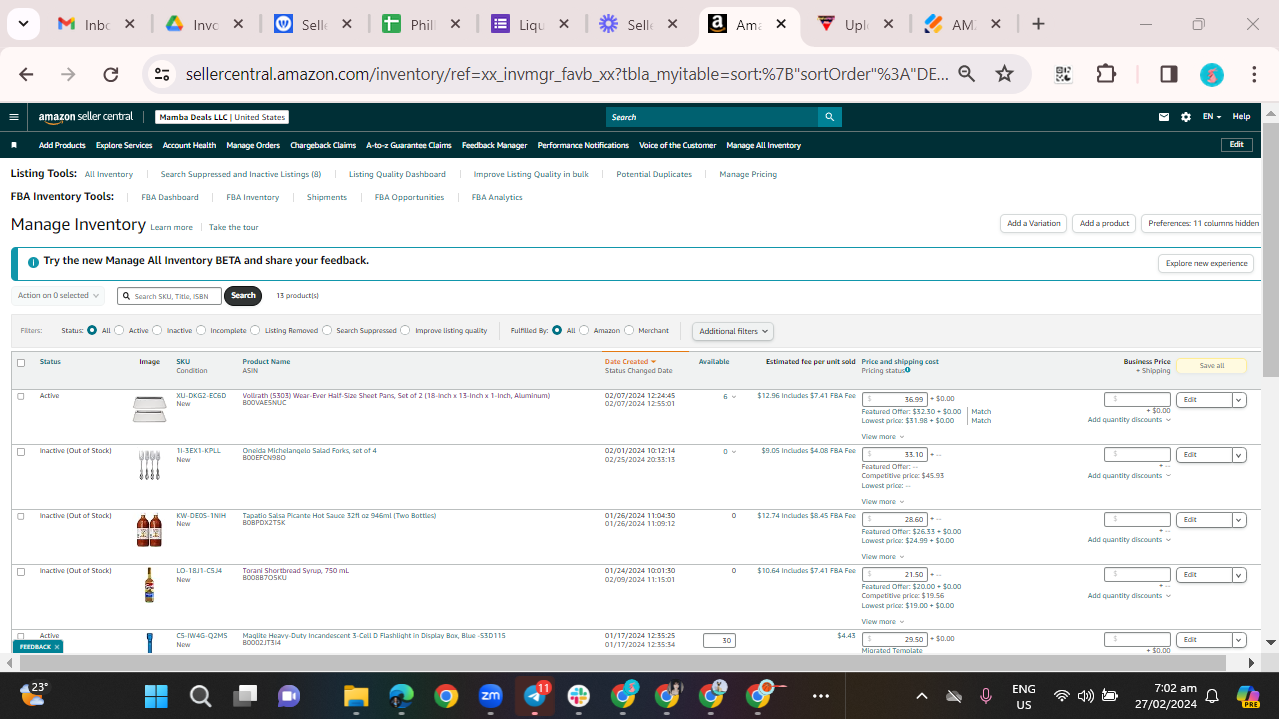Select the Active status filter
1279x719 pixels.
[x=119, y=330]
